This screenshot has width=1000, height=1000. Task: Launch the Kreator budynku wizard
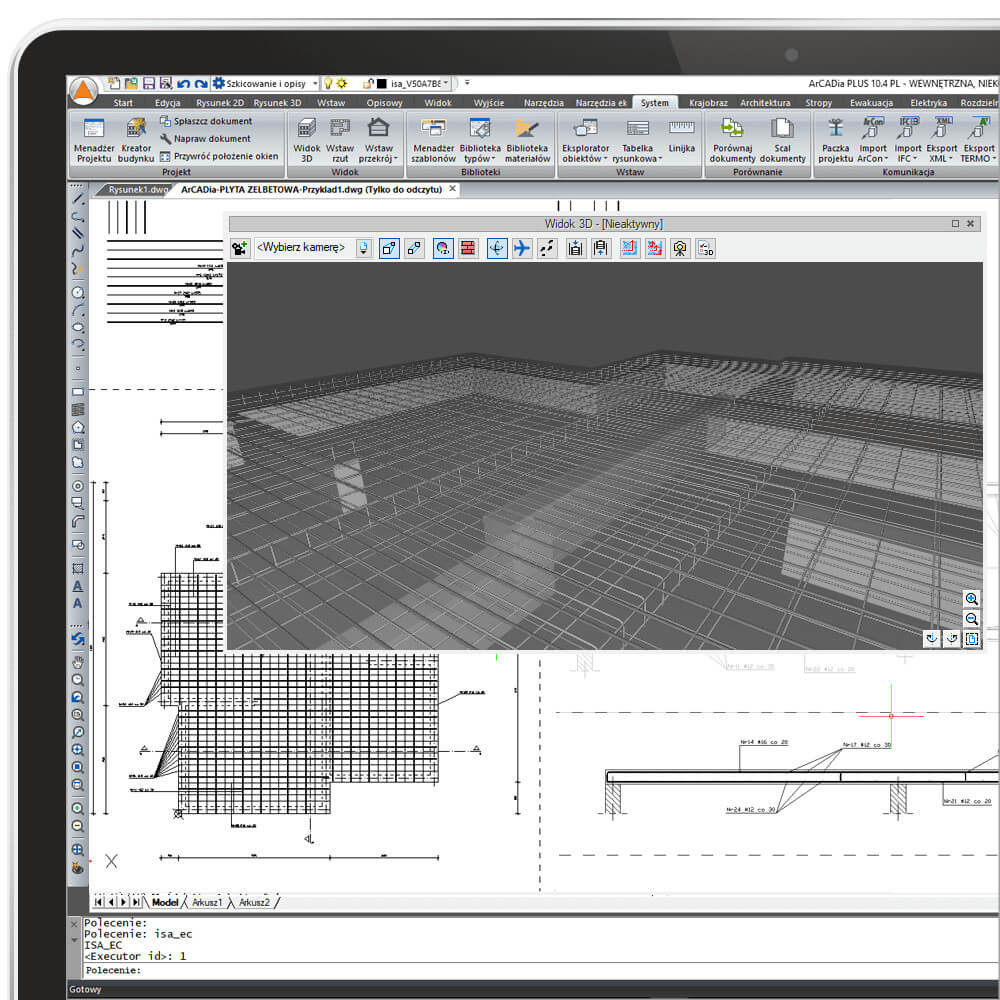[136, 140]
